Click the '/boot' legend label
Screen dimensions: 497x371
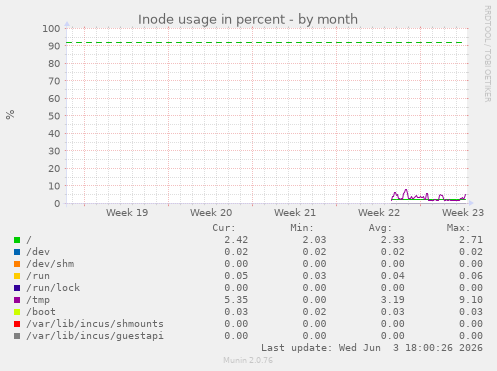tap(41, 312)
